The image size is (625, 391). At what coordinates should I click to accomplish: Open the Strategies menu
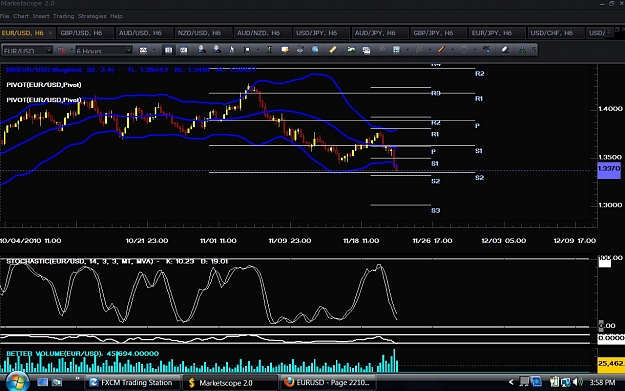tap(92, 16)
